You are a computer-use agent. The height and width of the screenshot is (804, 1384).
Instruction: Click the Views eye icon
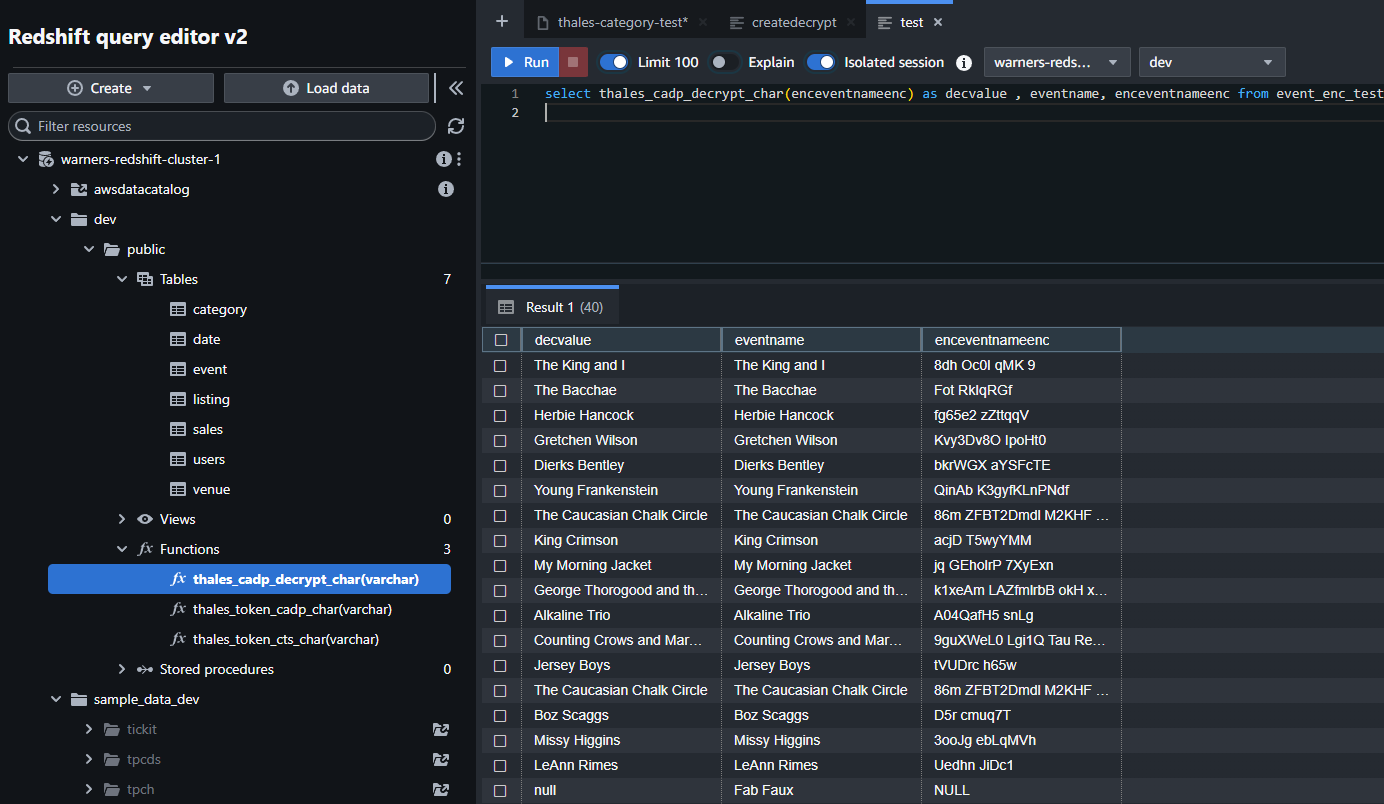click(145, 519)
